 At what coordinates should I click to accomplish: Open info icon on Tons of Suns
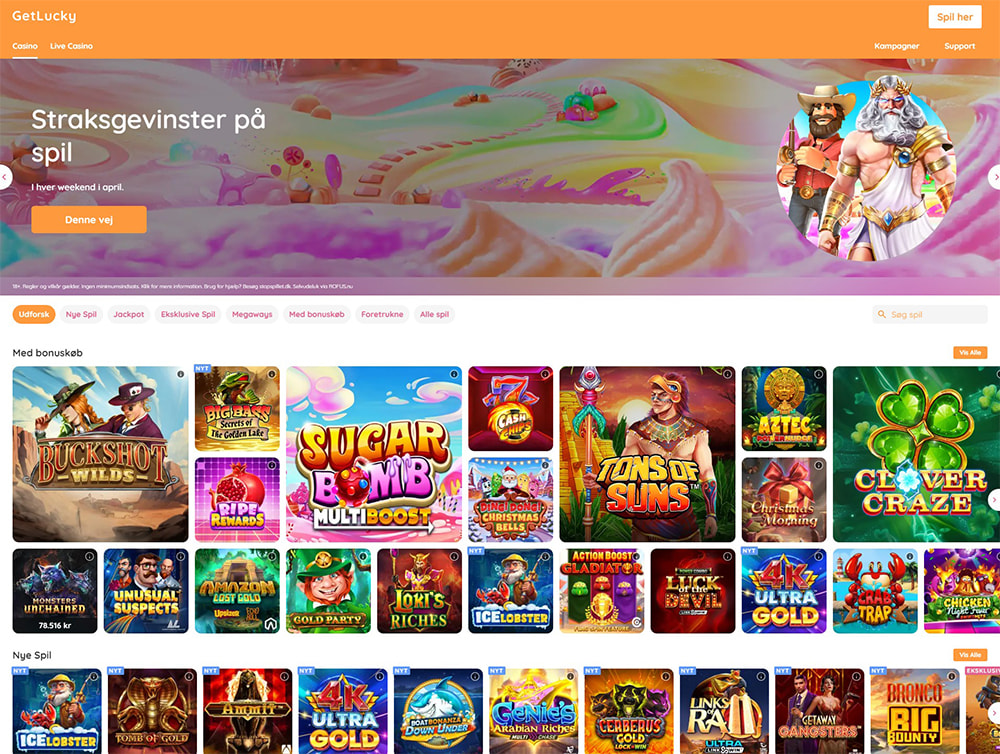pos(728,374)
